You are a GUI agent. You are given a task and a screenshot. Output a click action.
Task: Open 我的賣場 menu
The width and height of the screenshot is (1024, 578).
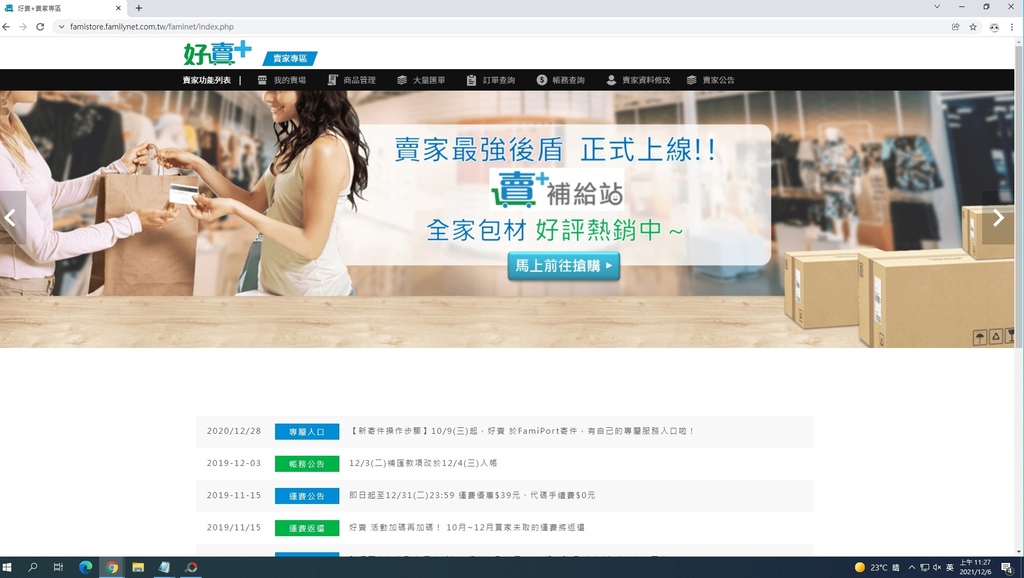pos(281,80)
